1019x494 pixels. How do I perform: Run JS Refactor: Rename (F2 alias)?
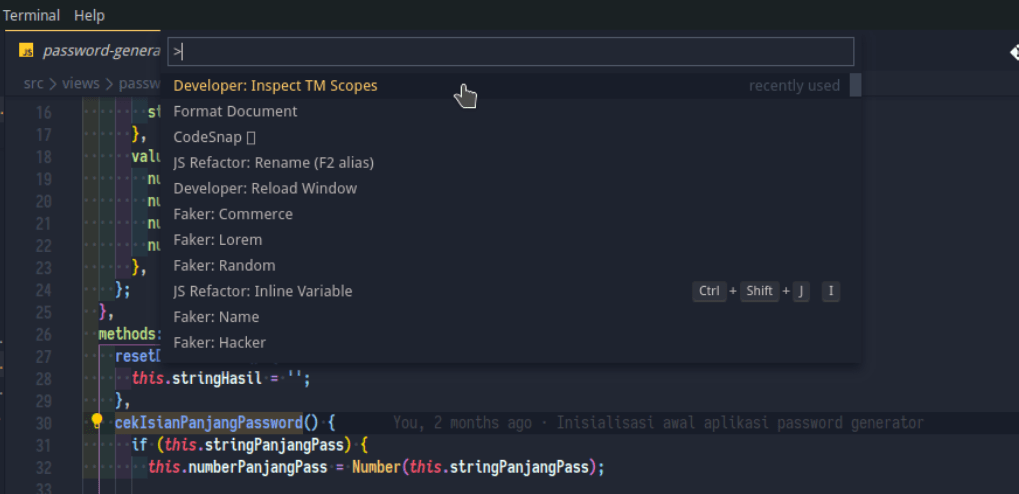273,162
